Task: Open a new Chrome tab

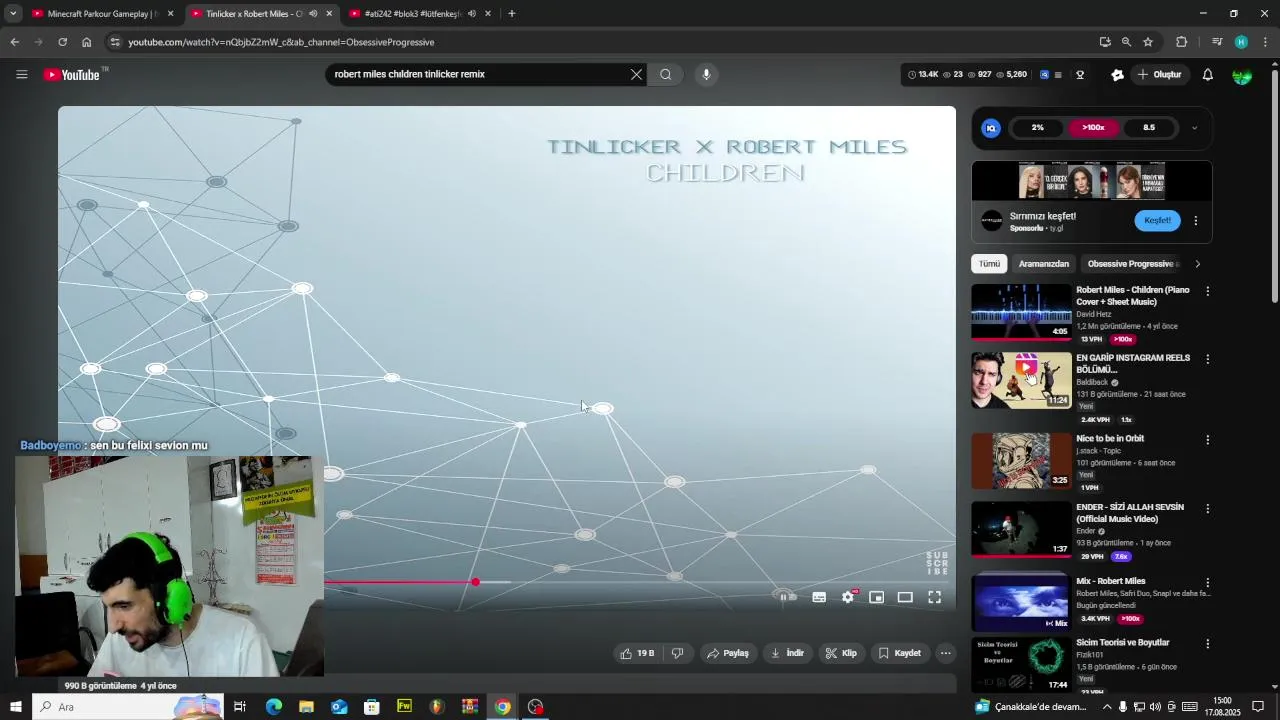Action: coord(512,14)
